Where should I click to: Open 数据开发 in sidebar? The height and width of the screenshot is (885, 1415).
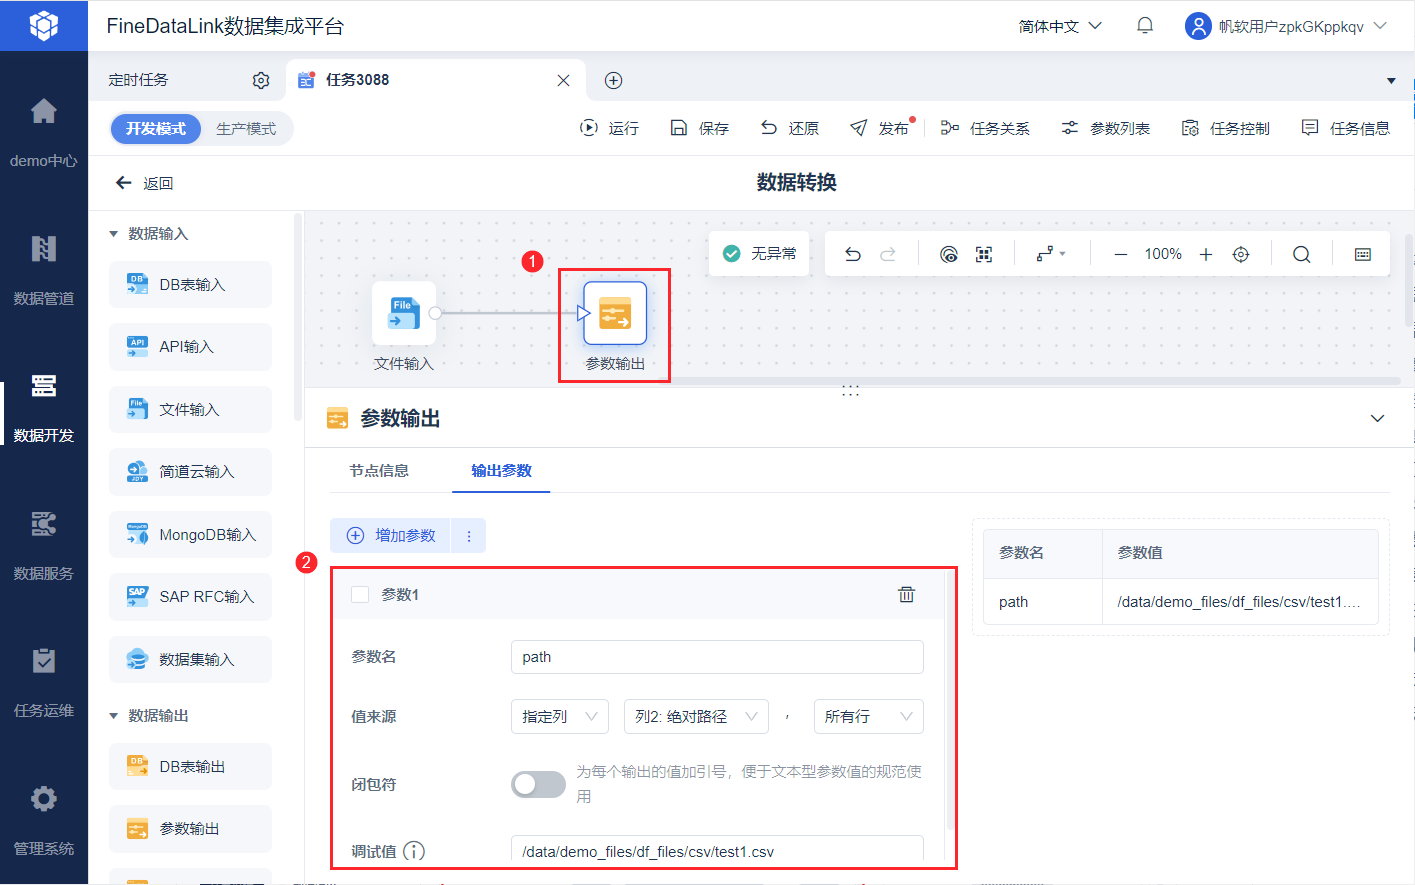[43, 407]
